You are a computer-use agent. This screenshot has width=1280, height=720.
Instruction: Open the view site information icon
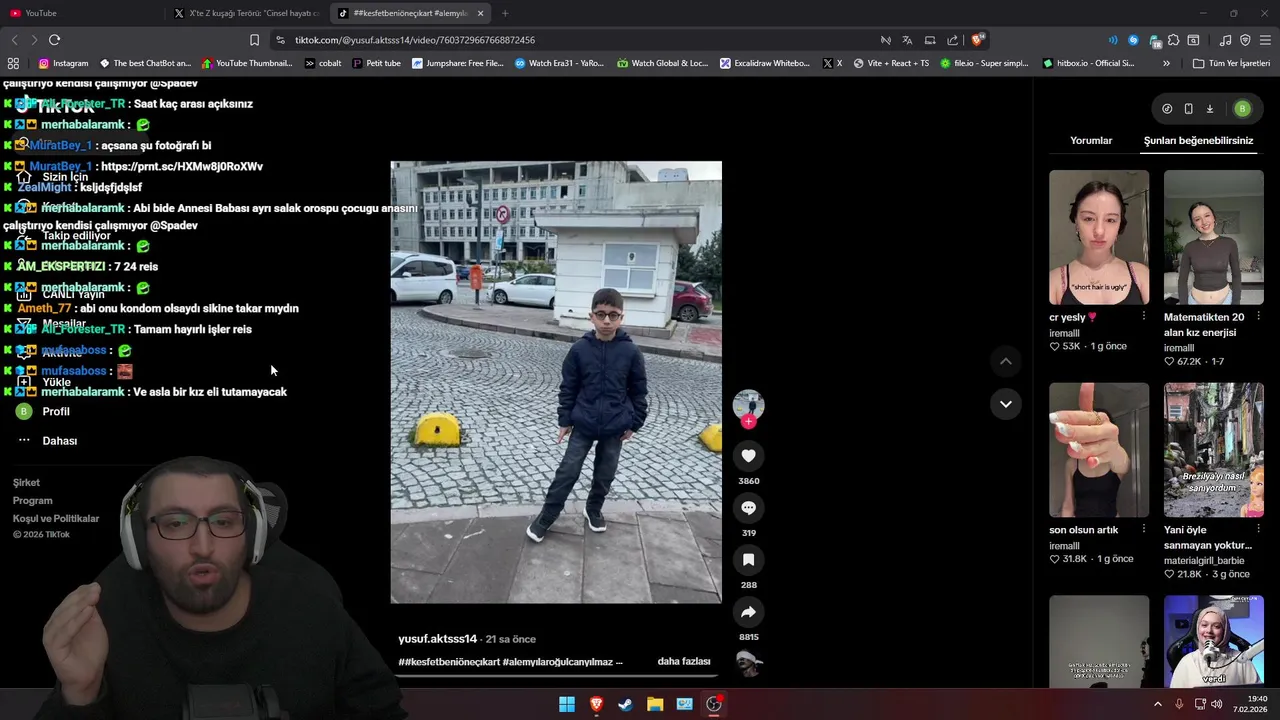coord(281,40)
